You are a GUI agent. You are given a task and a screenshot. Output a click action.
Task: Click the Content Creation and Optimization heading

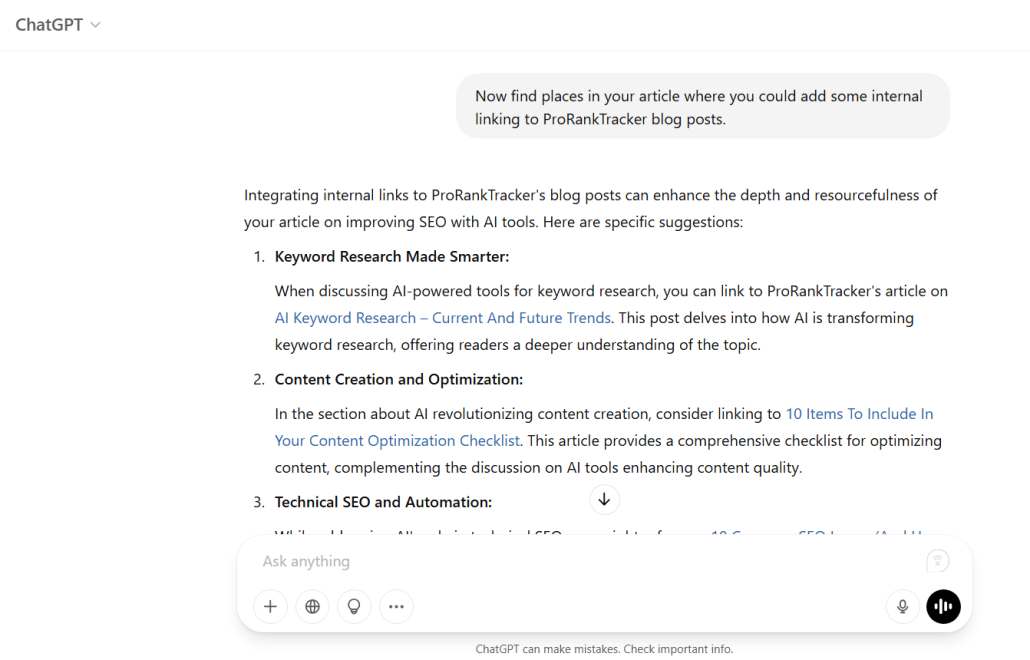399,380
